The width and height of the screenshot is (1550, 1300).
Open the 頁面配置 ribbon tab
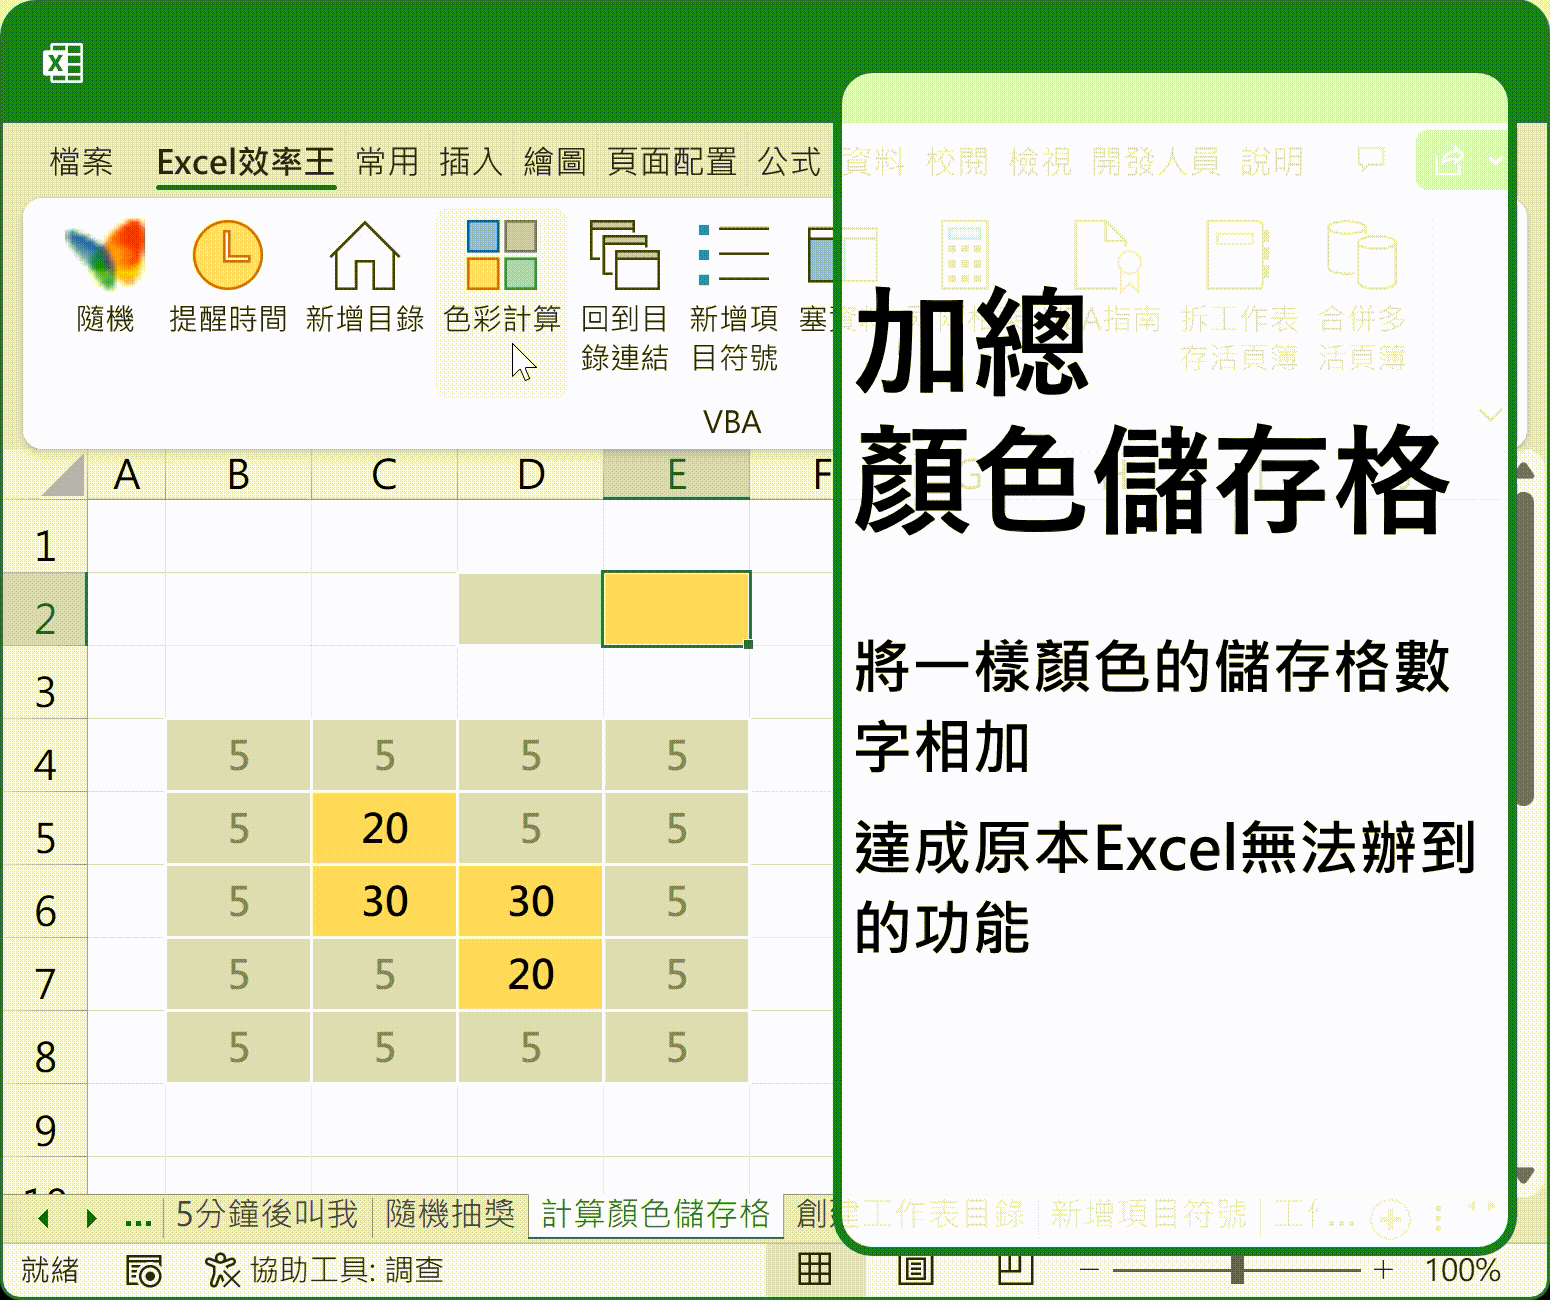click(x=672, y=161)
